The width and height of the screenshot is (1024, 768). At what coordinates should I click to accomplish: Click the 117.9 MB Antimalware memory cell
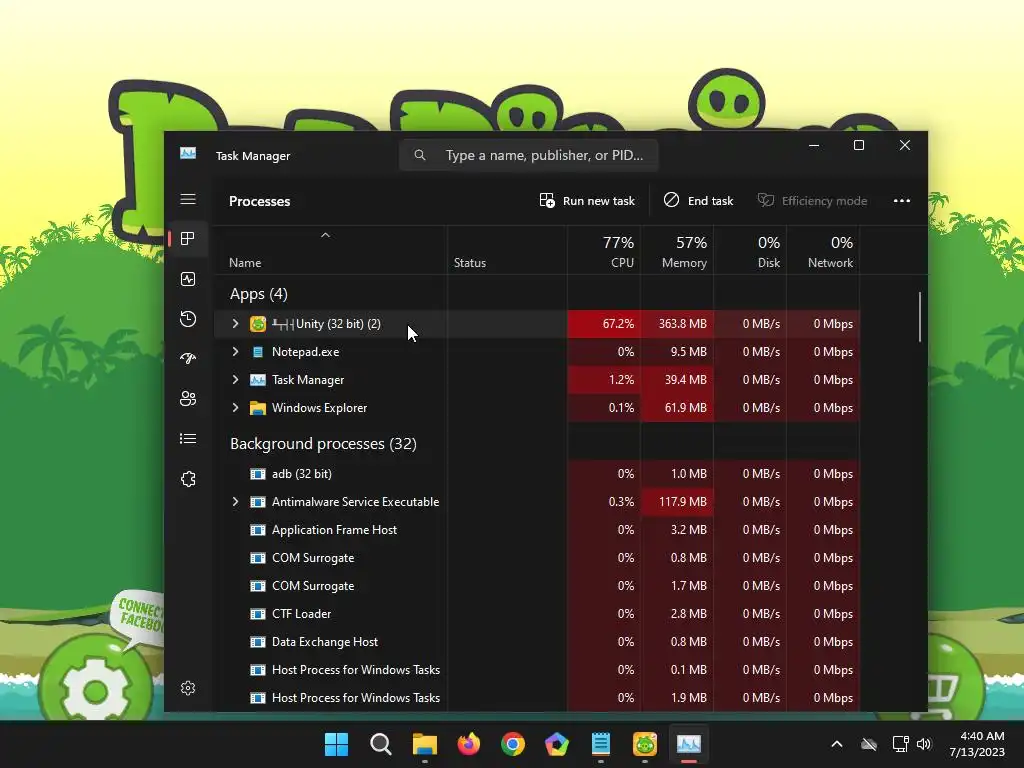(677, 502)
